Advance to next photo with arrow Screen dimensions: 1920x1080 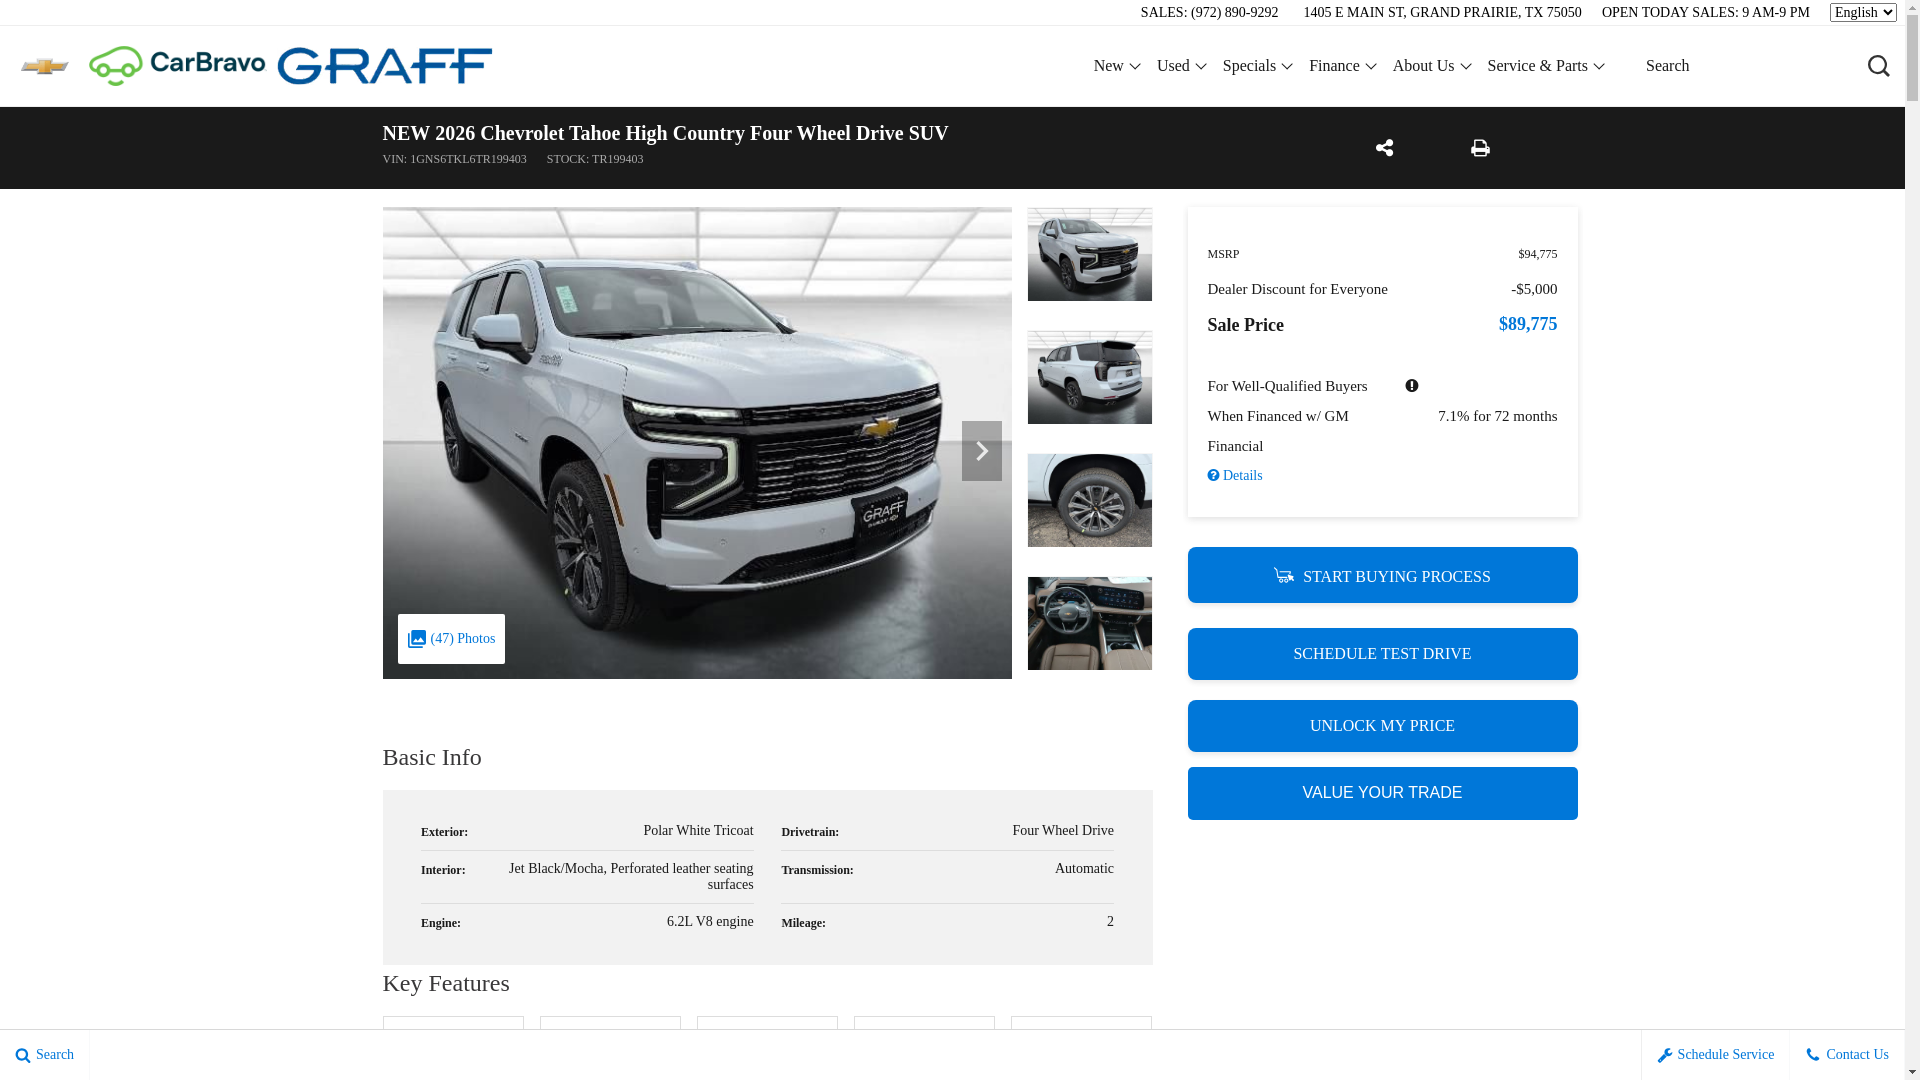(x=982, y=451)
